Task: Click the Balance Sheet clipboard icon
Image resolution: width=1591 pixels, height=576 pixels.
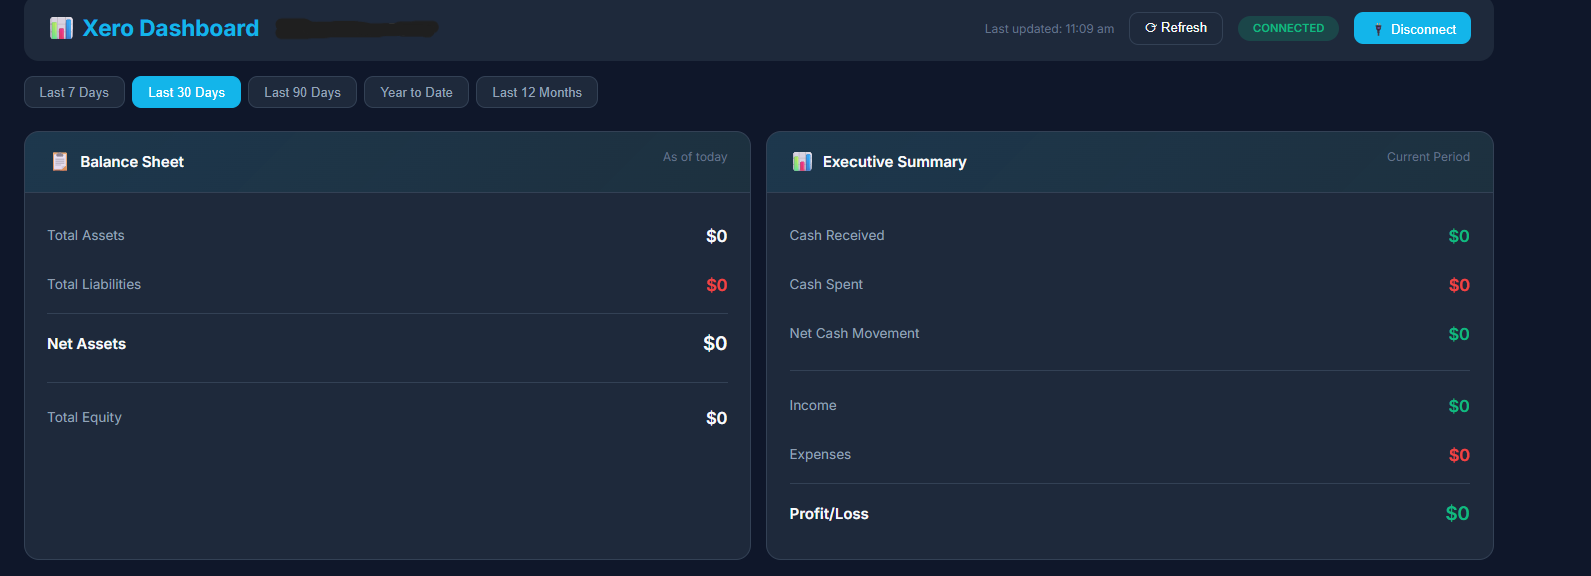Action: pos(60,162)
